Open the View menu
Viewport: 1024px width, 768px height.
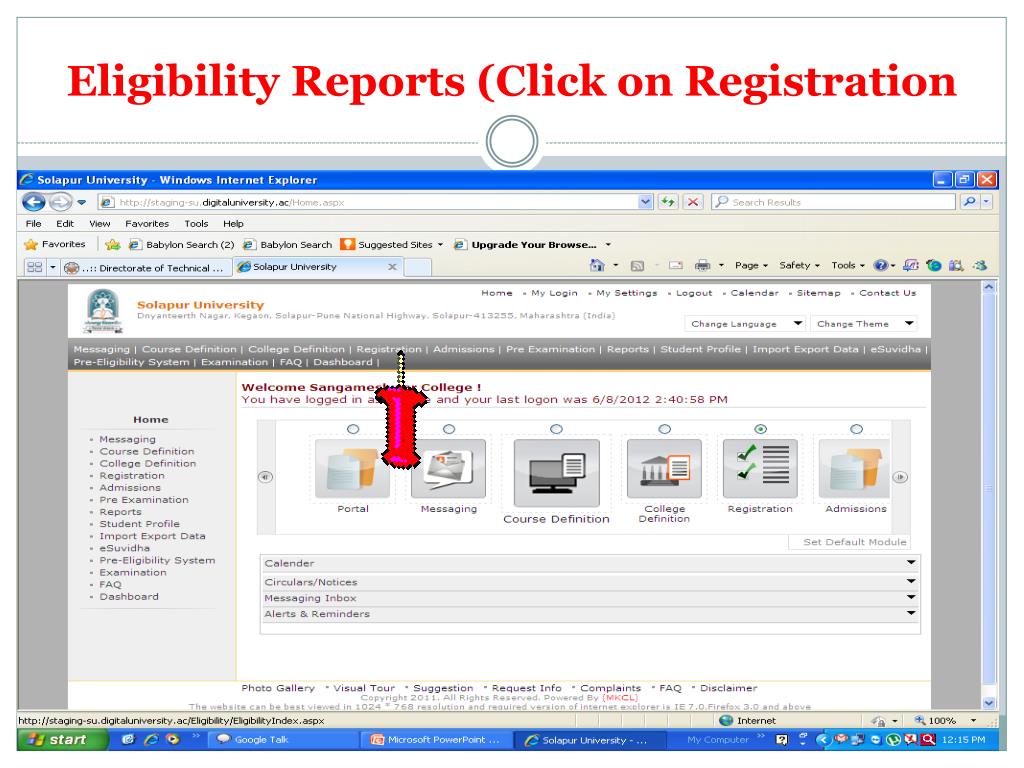click(x=100, y=223)
